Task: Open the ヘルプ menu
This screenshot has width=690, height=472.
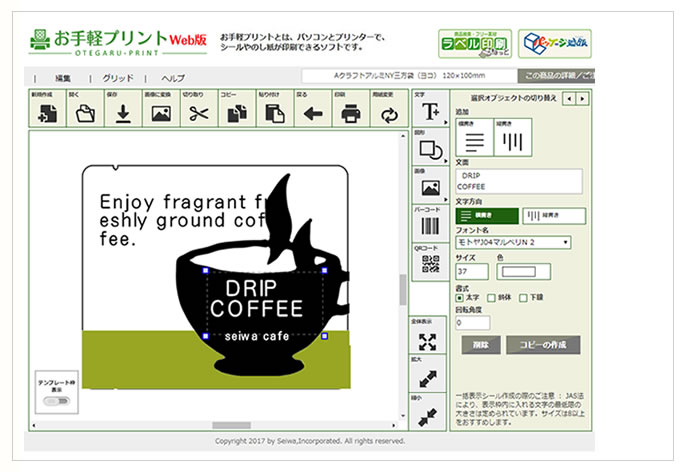Action: coord(173,78)
